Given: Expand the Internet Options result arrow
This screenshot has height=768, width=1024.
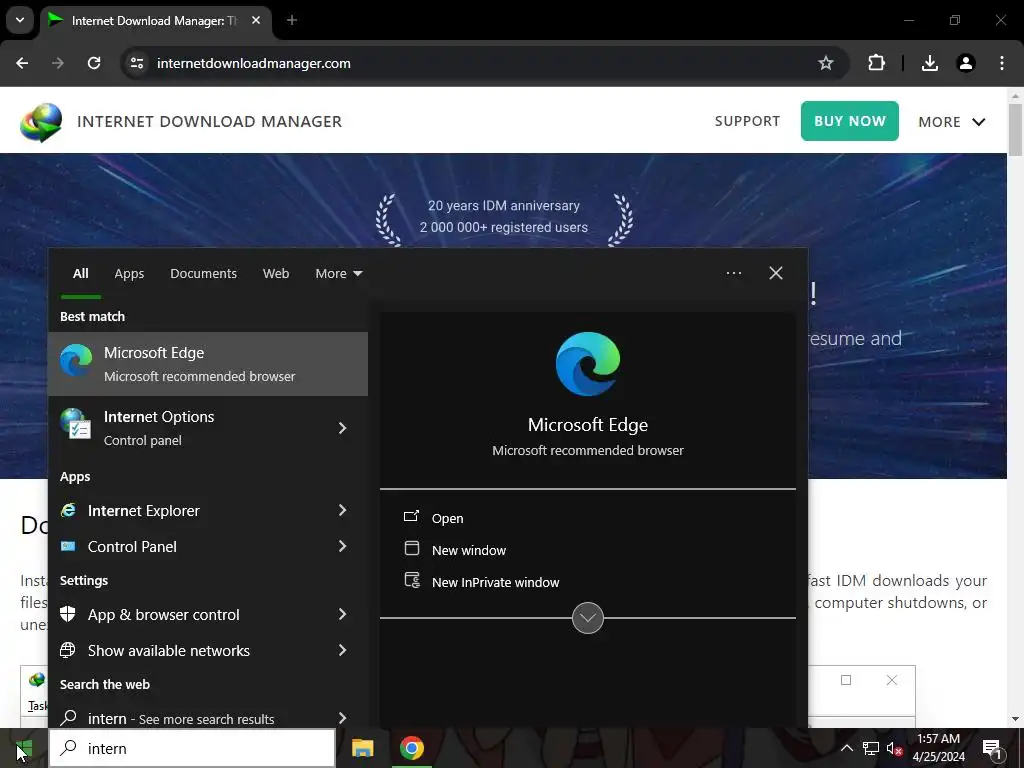Looking at the screenshot, I should coord(342,428).
